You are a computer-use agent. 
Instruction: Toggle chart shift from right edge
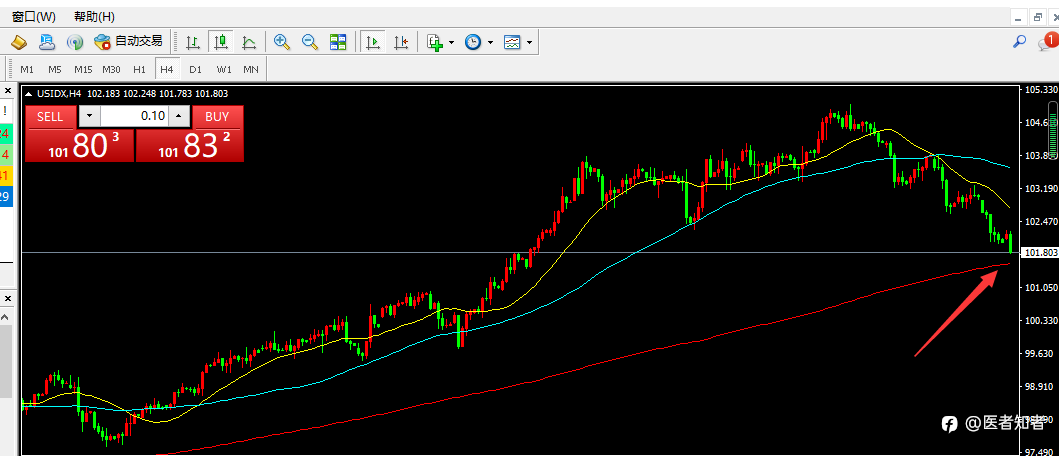pos(401,43)
